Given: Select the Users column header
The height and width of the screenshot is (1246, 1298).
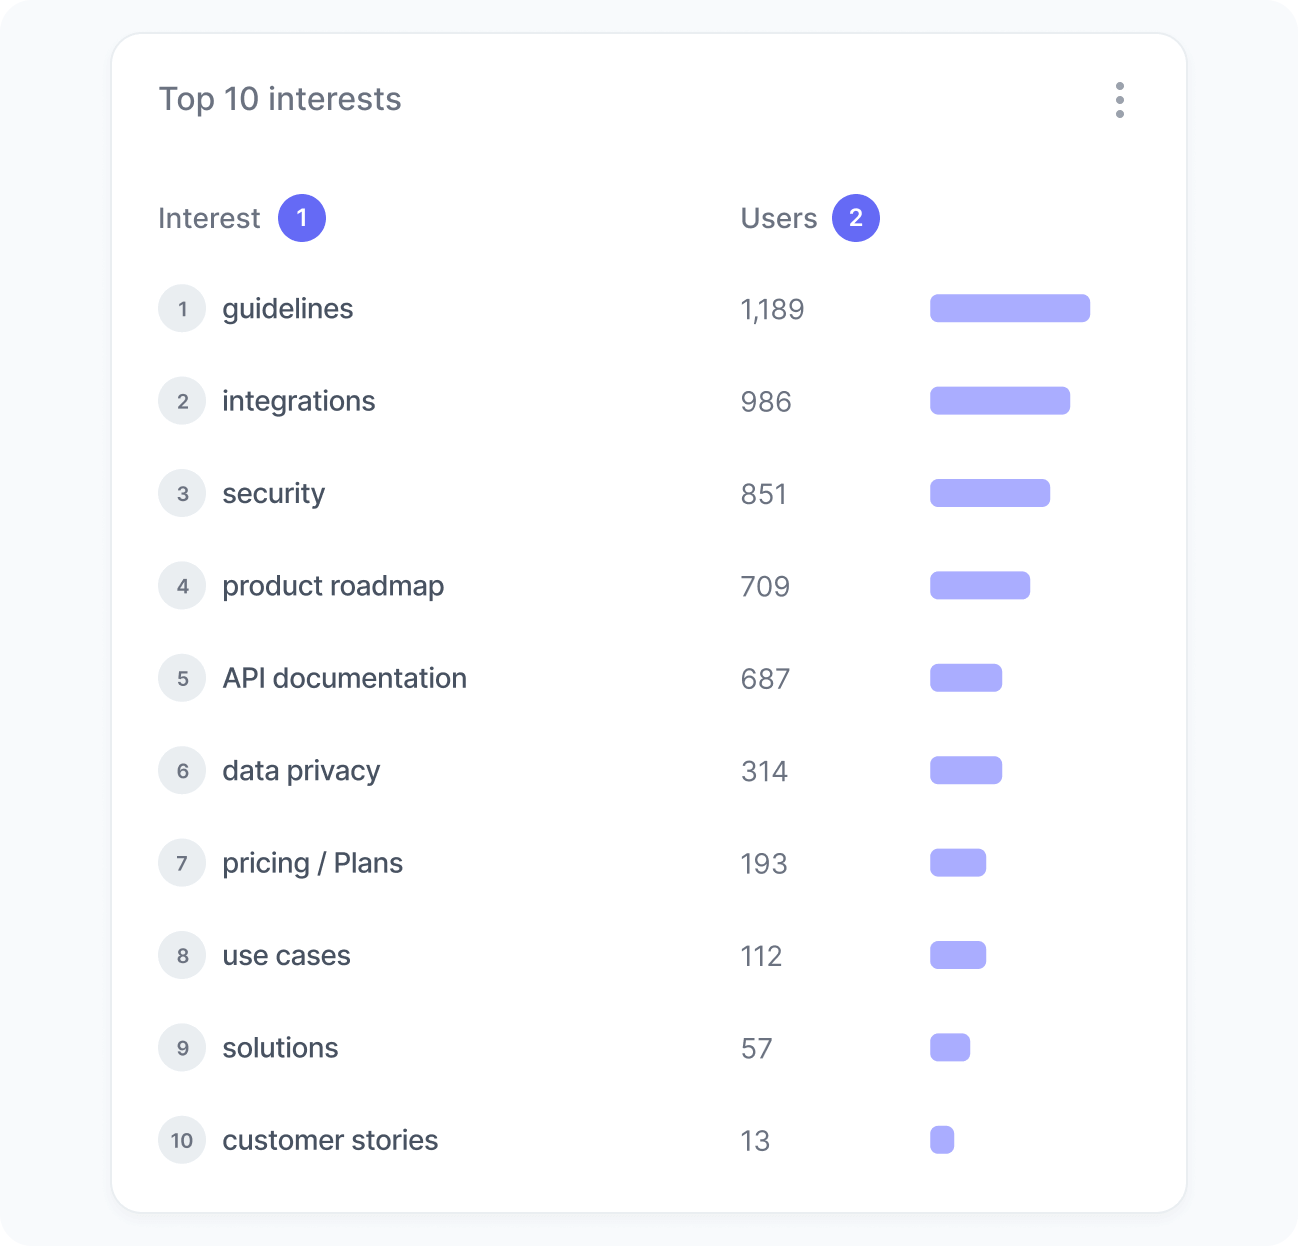Looking at the screenshot, I should tap(779, 218).
